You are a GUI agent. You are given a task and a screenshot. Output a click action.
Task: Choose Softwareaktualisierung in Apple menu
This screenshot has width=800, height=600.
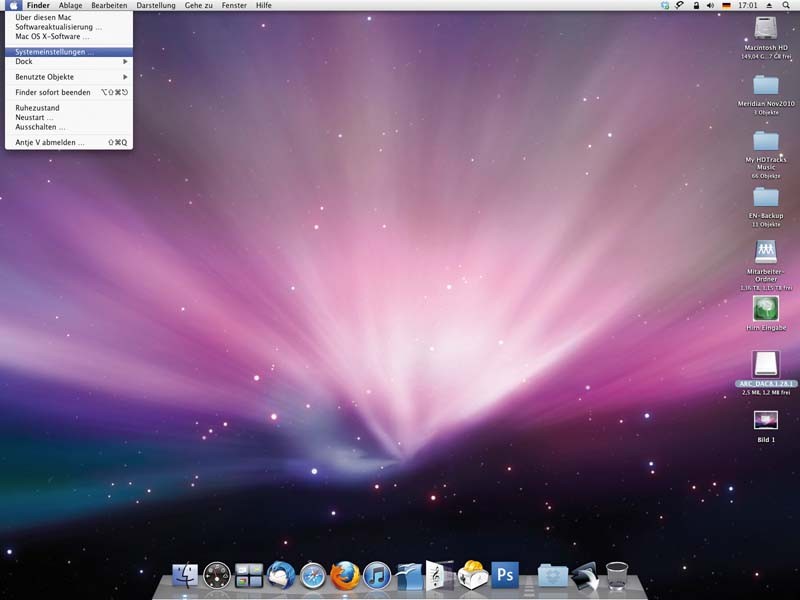pos(69,27)
